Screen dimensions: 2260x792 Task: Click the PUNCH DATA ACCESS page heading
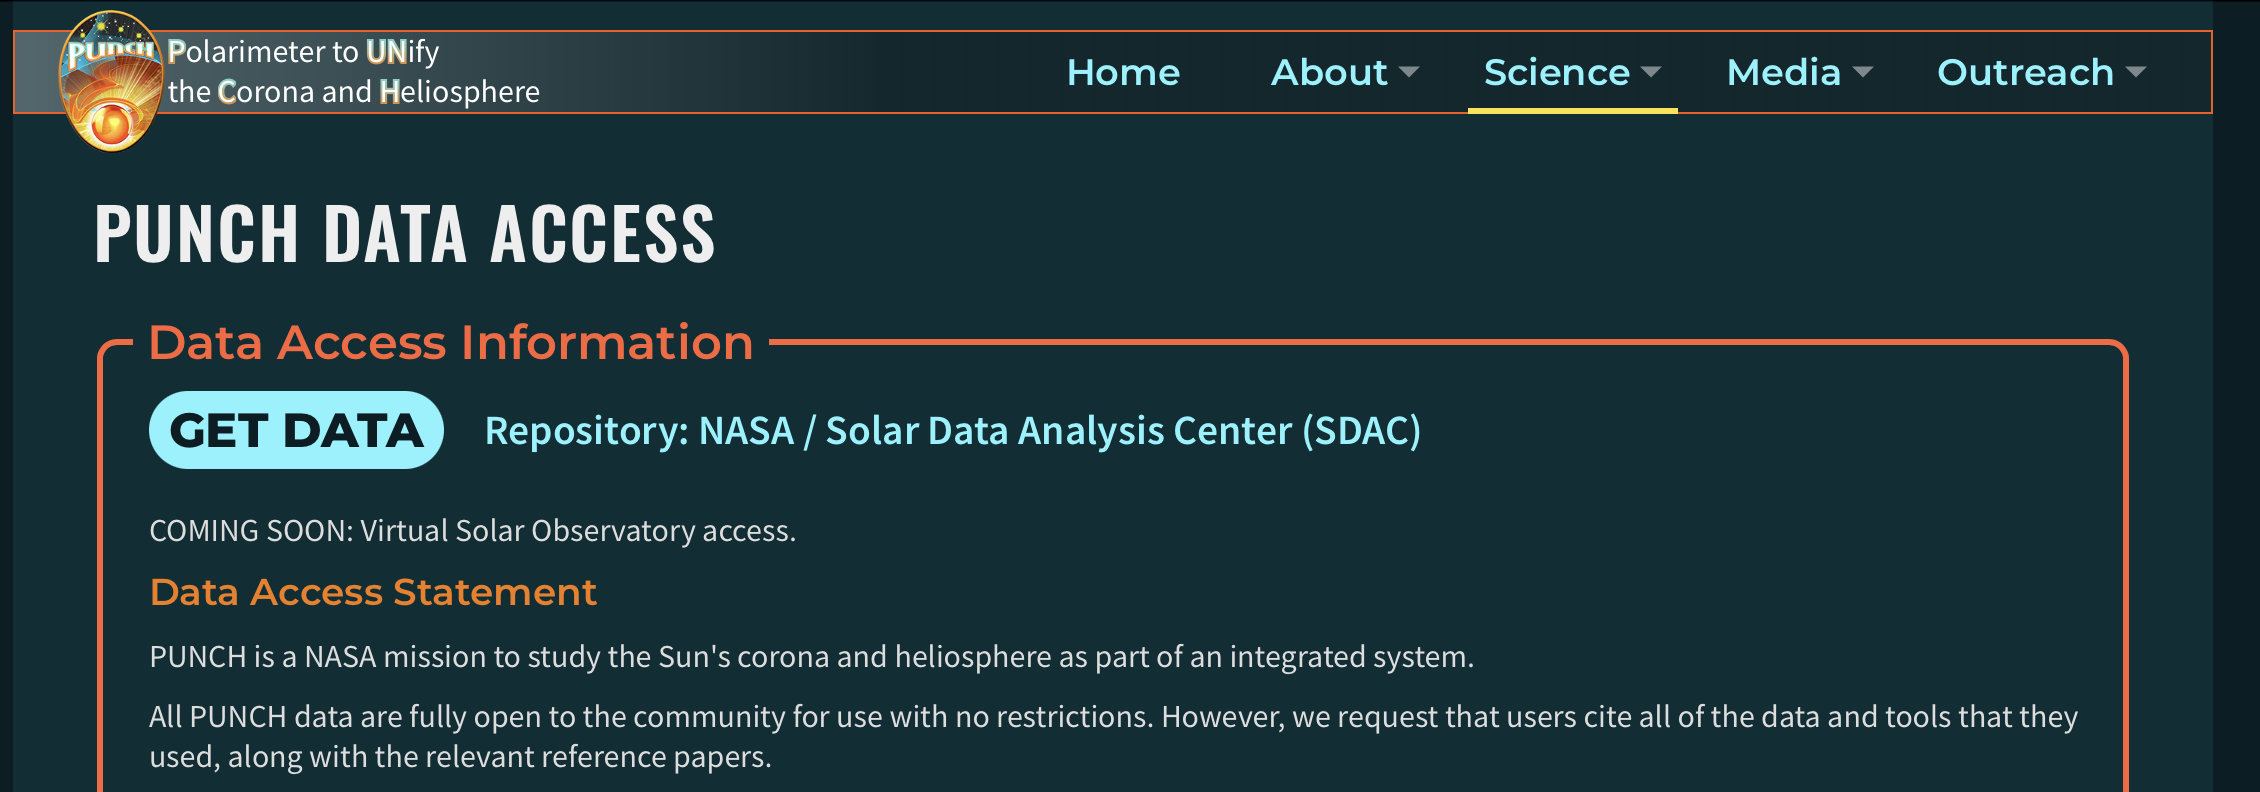tap(405, 234)
